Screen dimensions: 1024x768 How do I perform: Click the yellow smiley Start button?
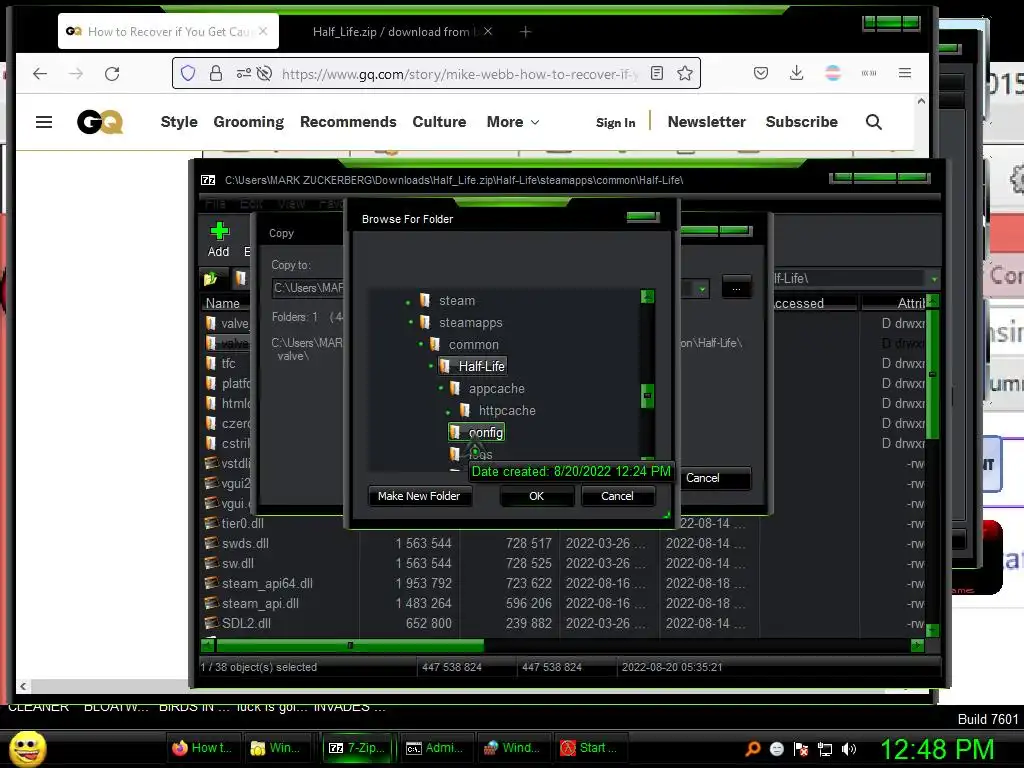pos(28,748)
